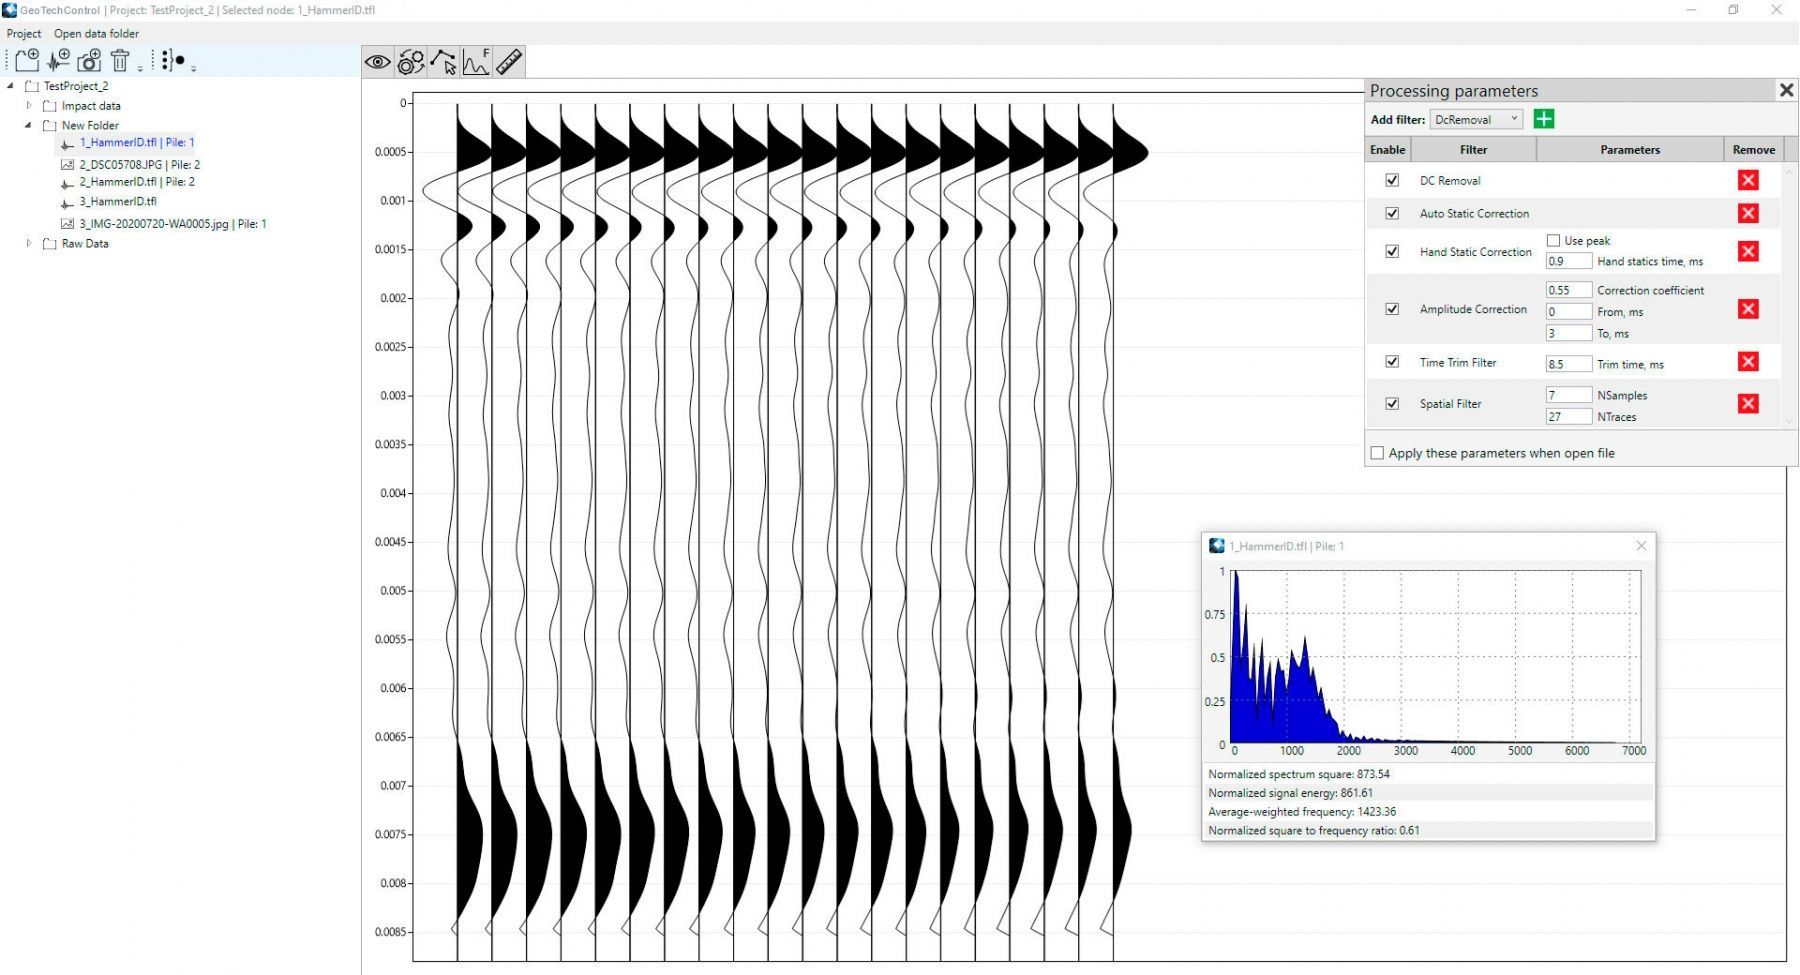Image resolution: width=1800 pixels, height=975 pixels.
Task: Click the add signal file icon
Action: [x=58, y=61]
